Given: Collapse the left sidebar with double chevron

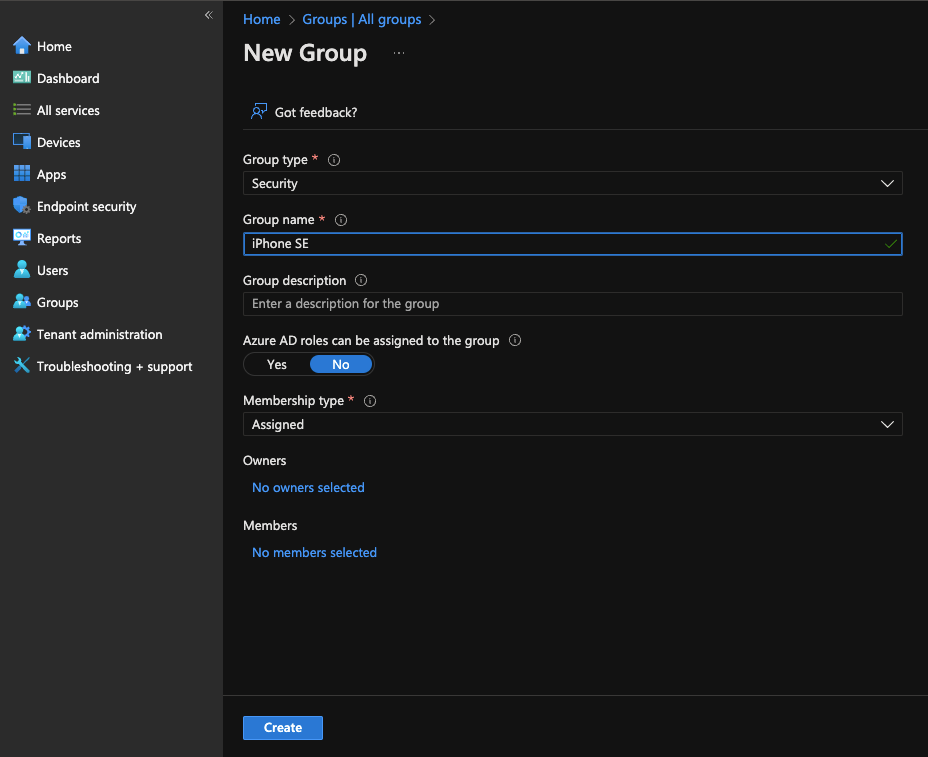Looking at the screenshot, I should (208, 15).
